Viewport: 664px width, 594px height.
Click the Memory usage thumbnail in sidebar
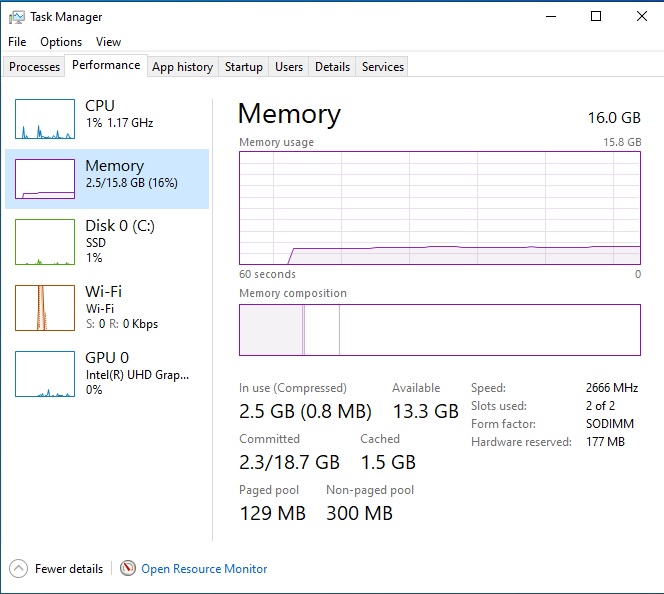pyautogui.click(x=45, y=179)
